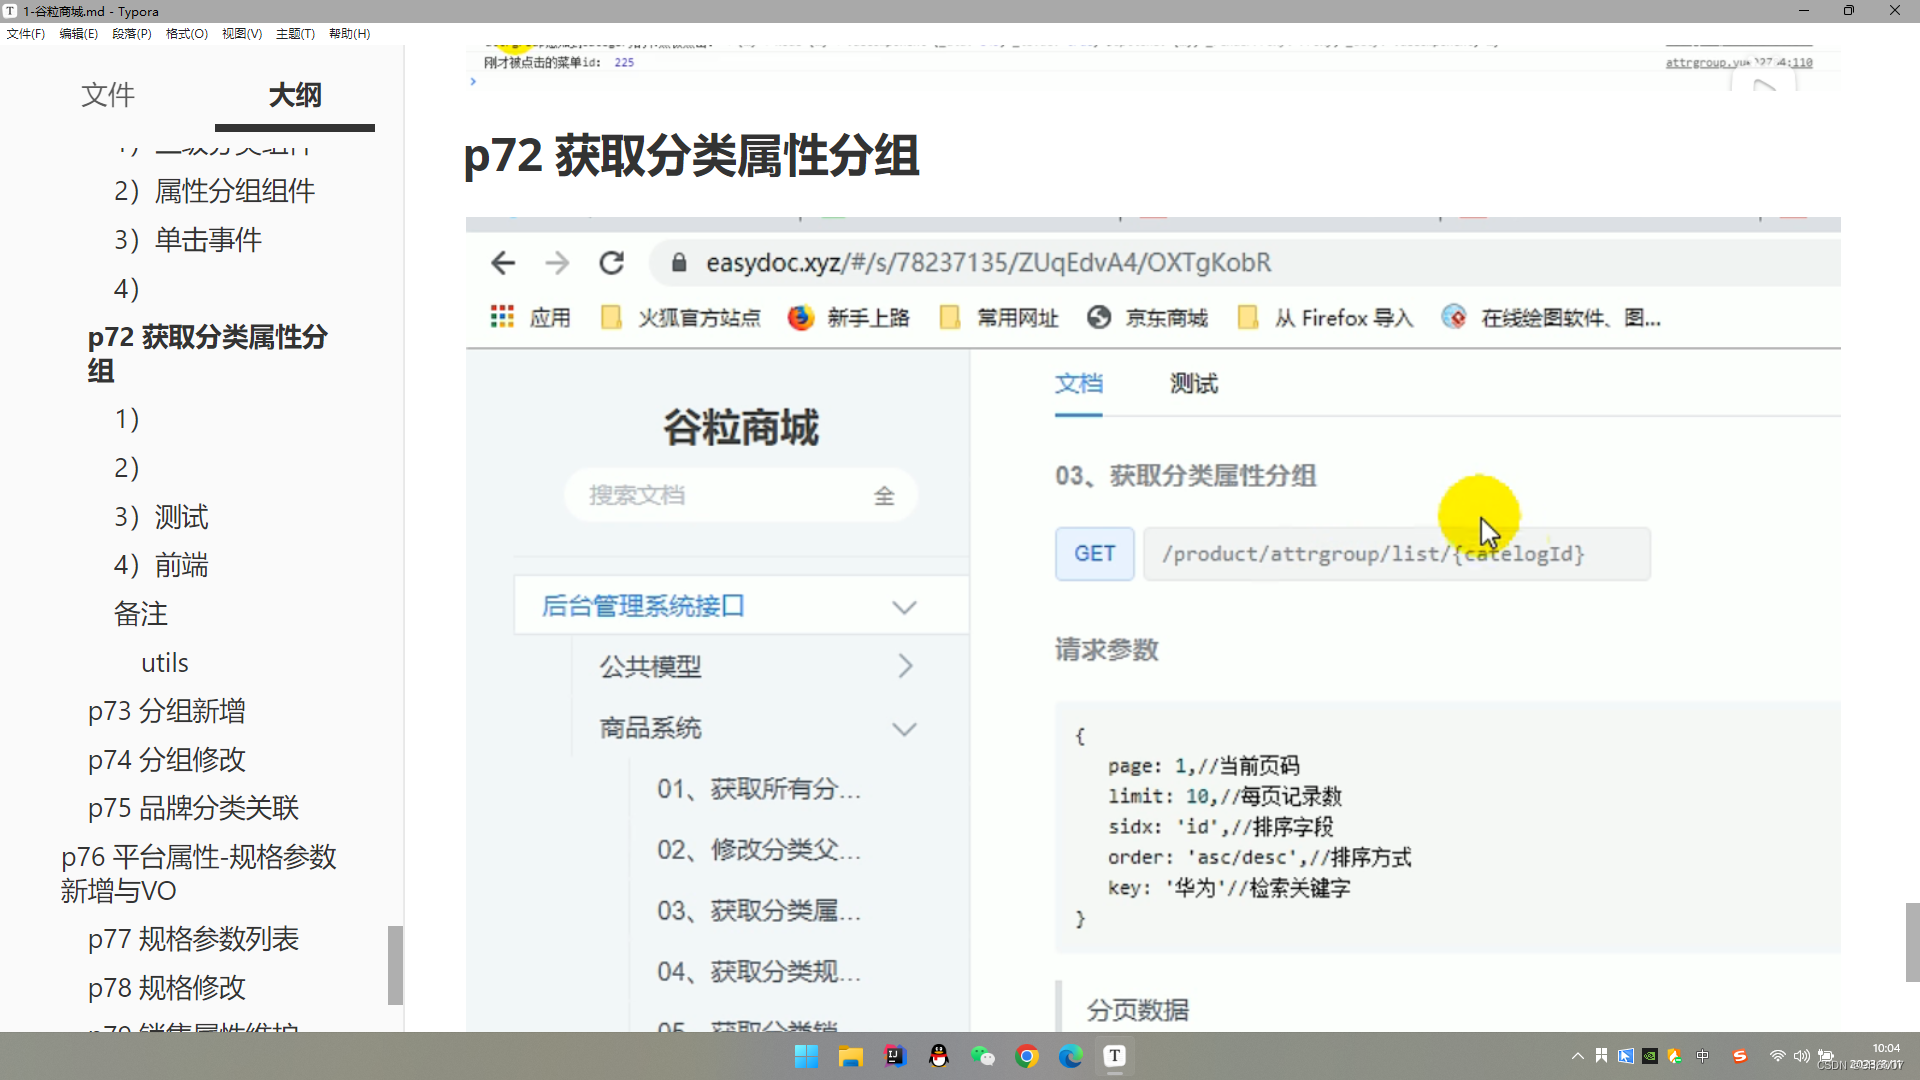The height and width of the screenshot is (1080, 1920).
Task: Jump to outline item p77 规格参数列表
Action: click(194, 939)
